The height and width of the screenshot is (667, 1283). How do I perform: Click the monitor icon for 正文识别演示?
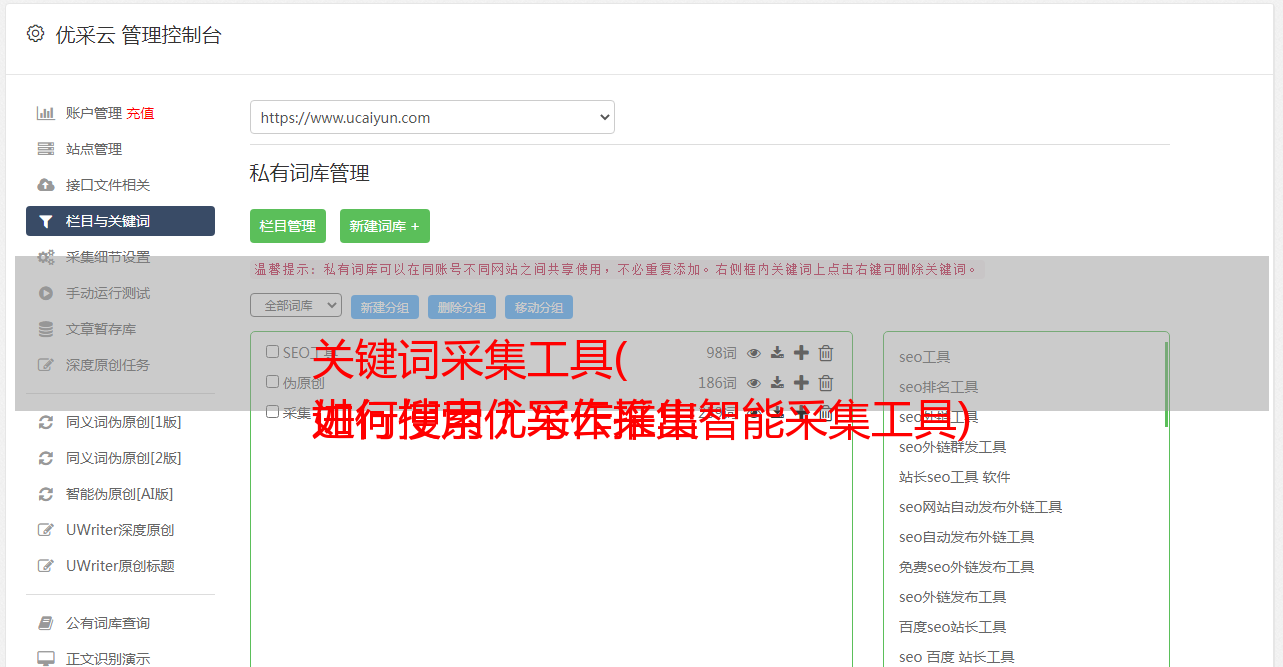(x=46, y=659)
